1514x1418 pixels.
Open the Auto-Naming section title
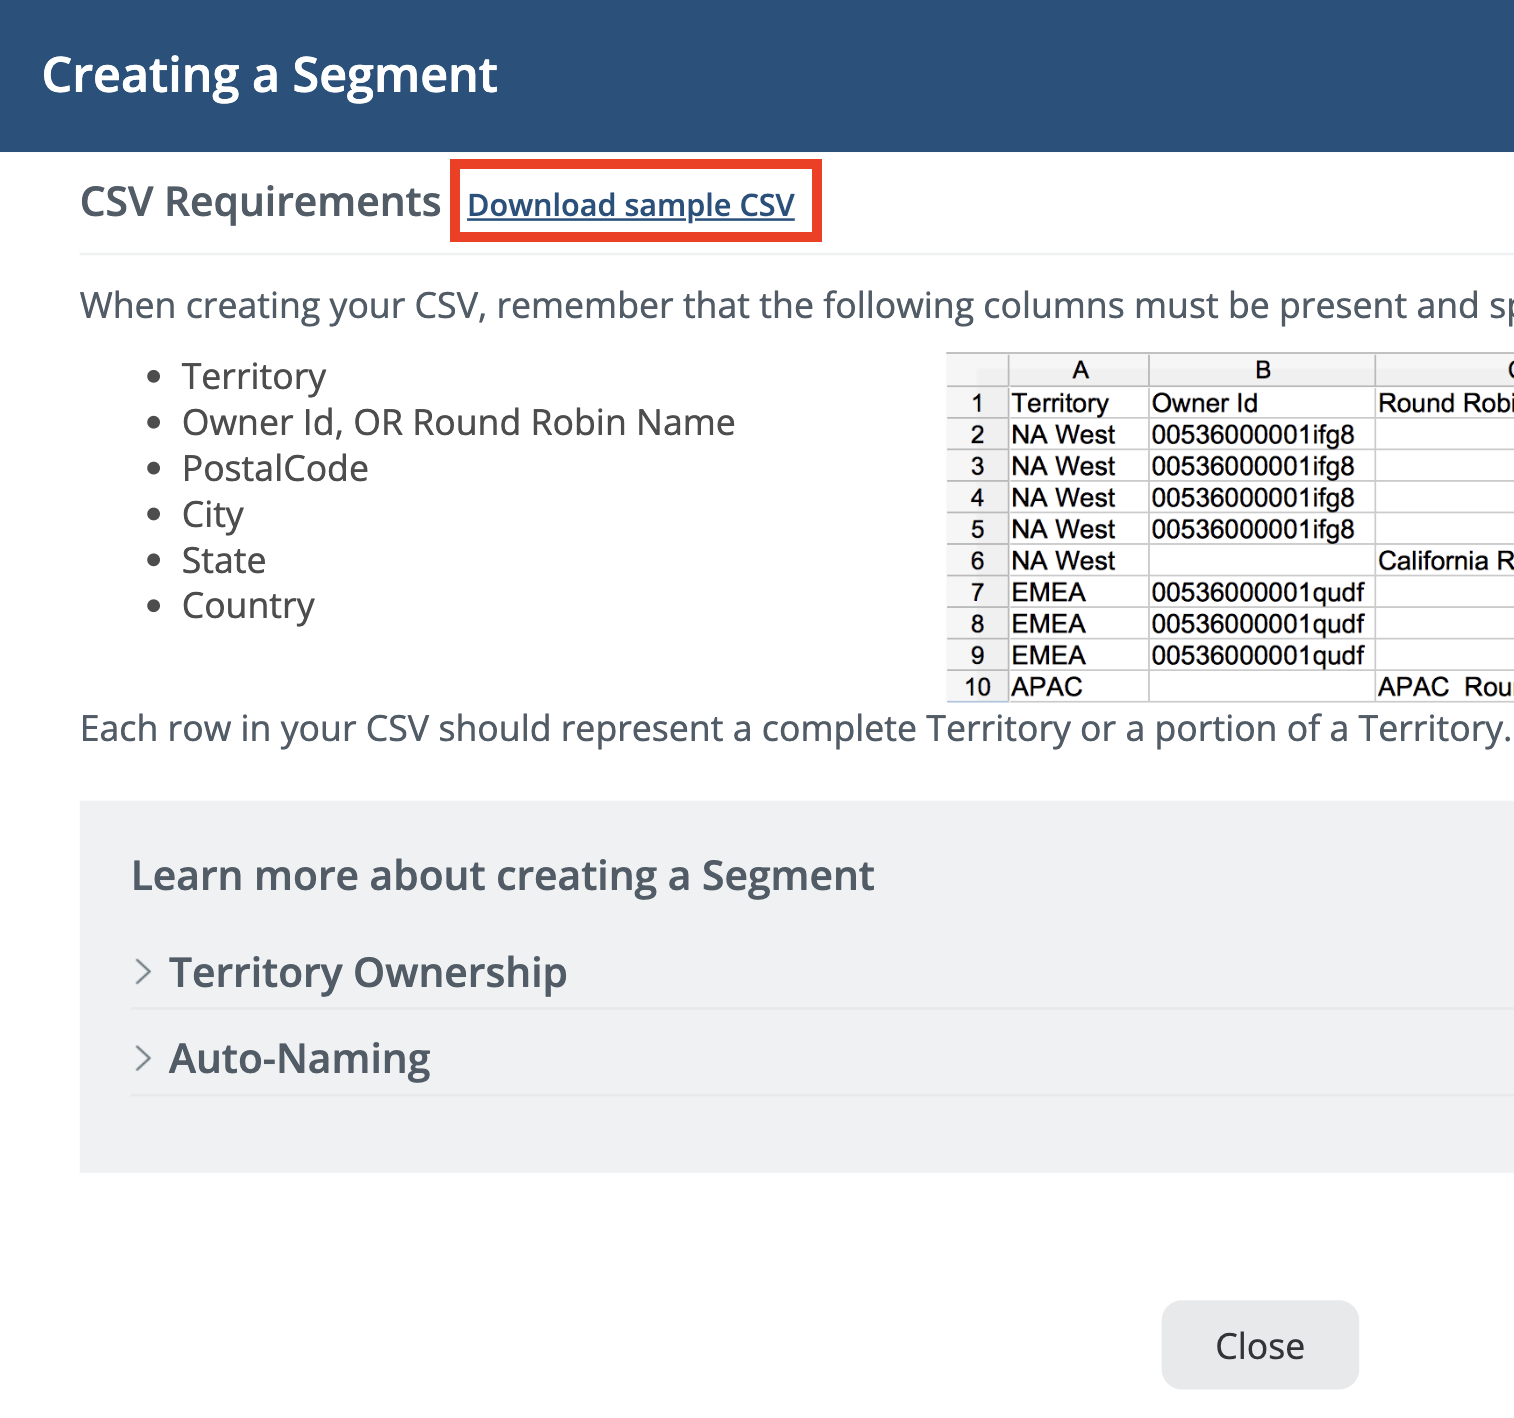click(x=300, y=1058)
